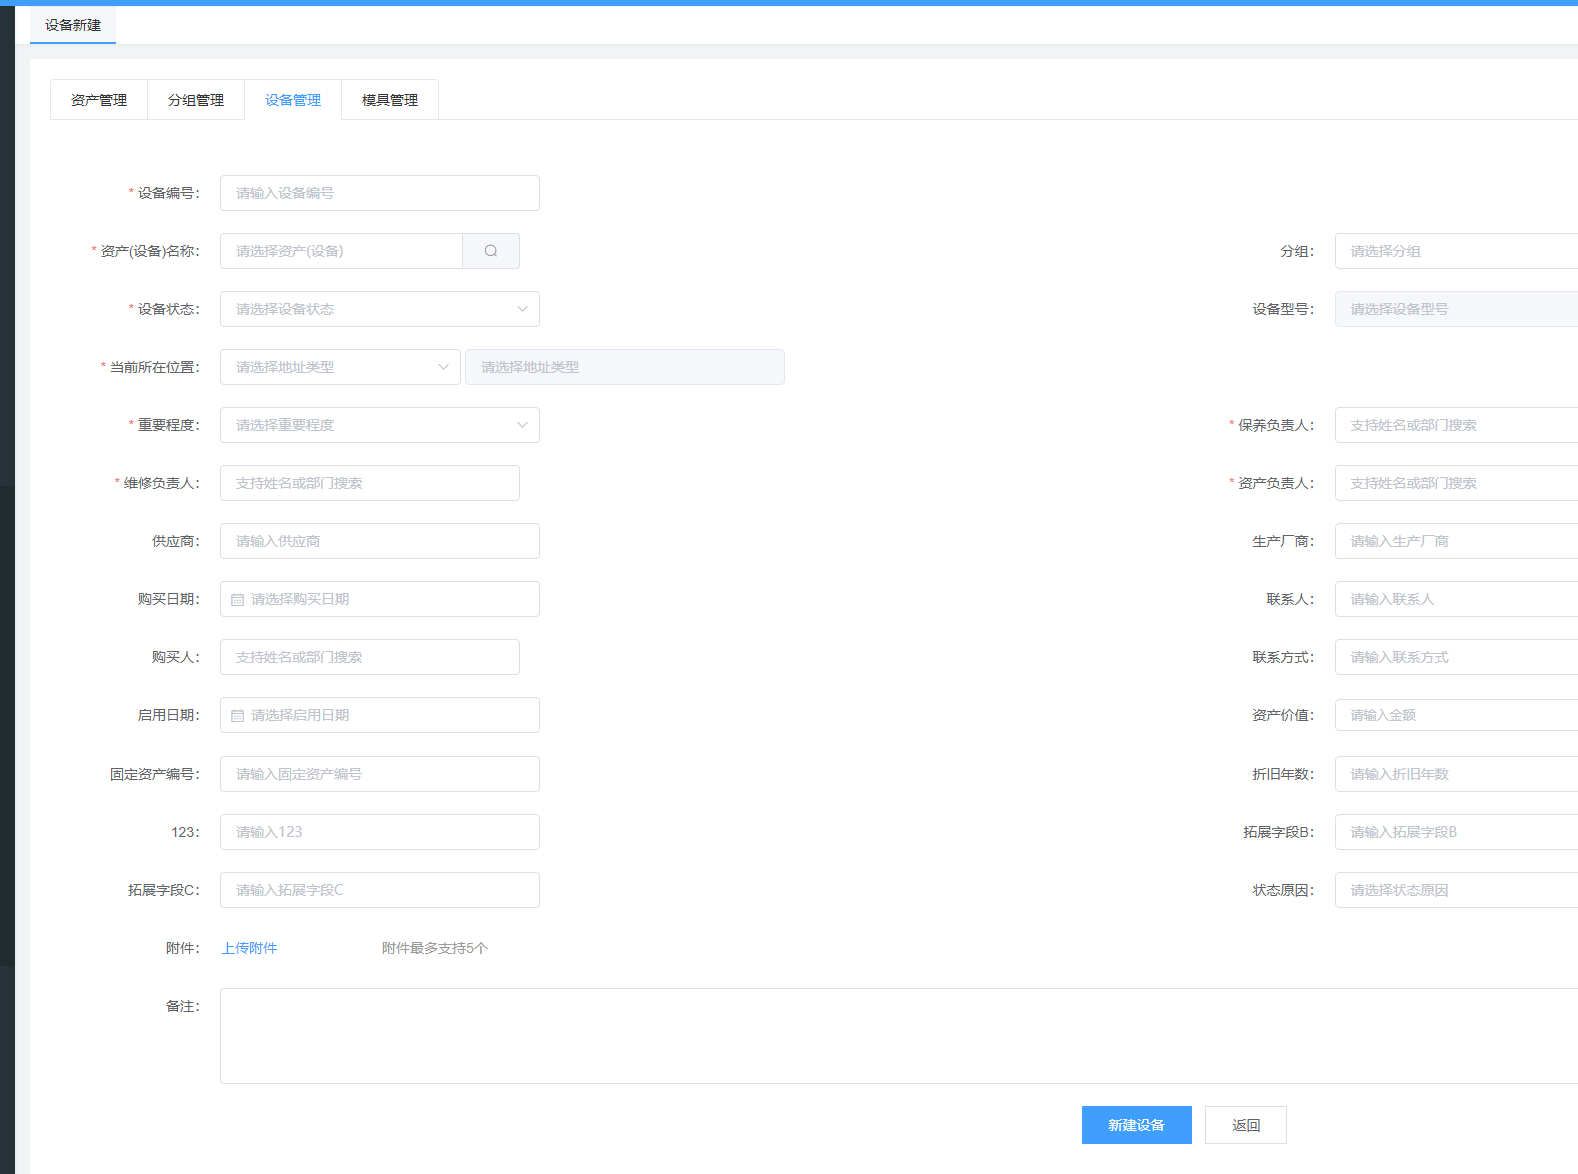Image resolution: width=1578 pixels, height=1174 pixels.
Task: Click calendar icon in activation date field
Action: click(x=238, y=716)
